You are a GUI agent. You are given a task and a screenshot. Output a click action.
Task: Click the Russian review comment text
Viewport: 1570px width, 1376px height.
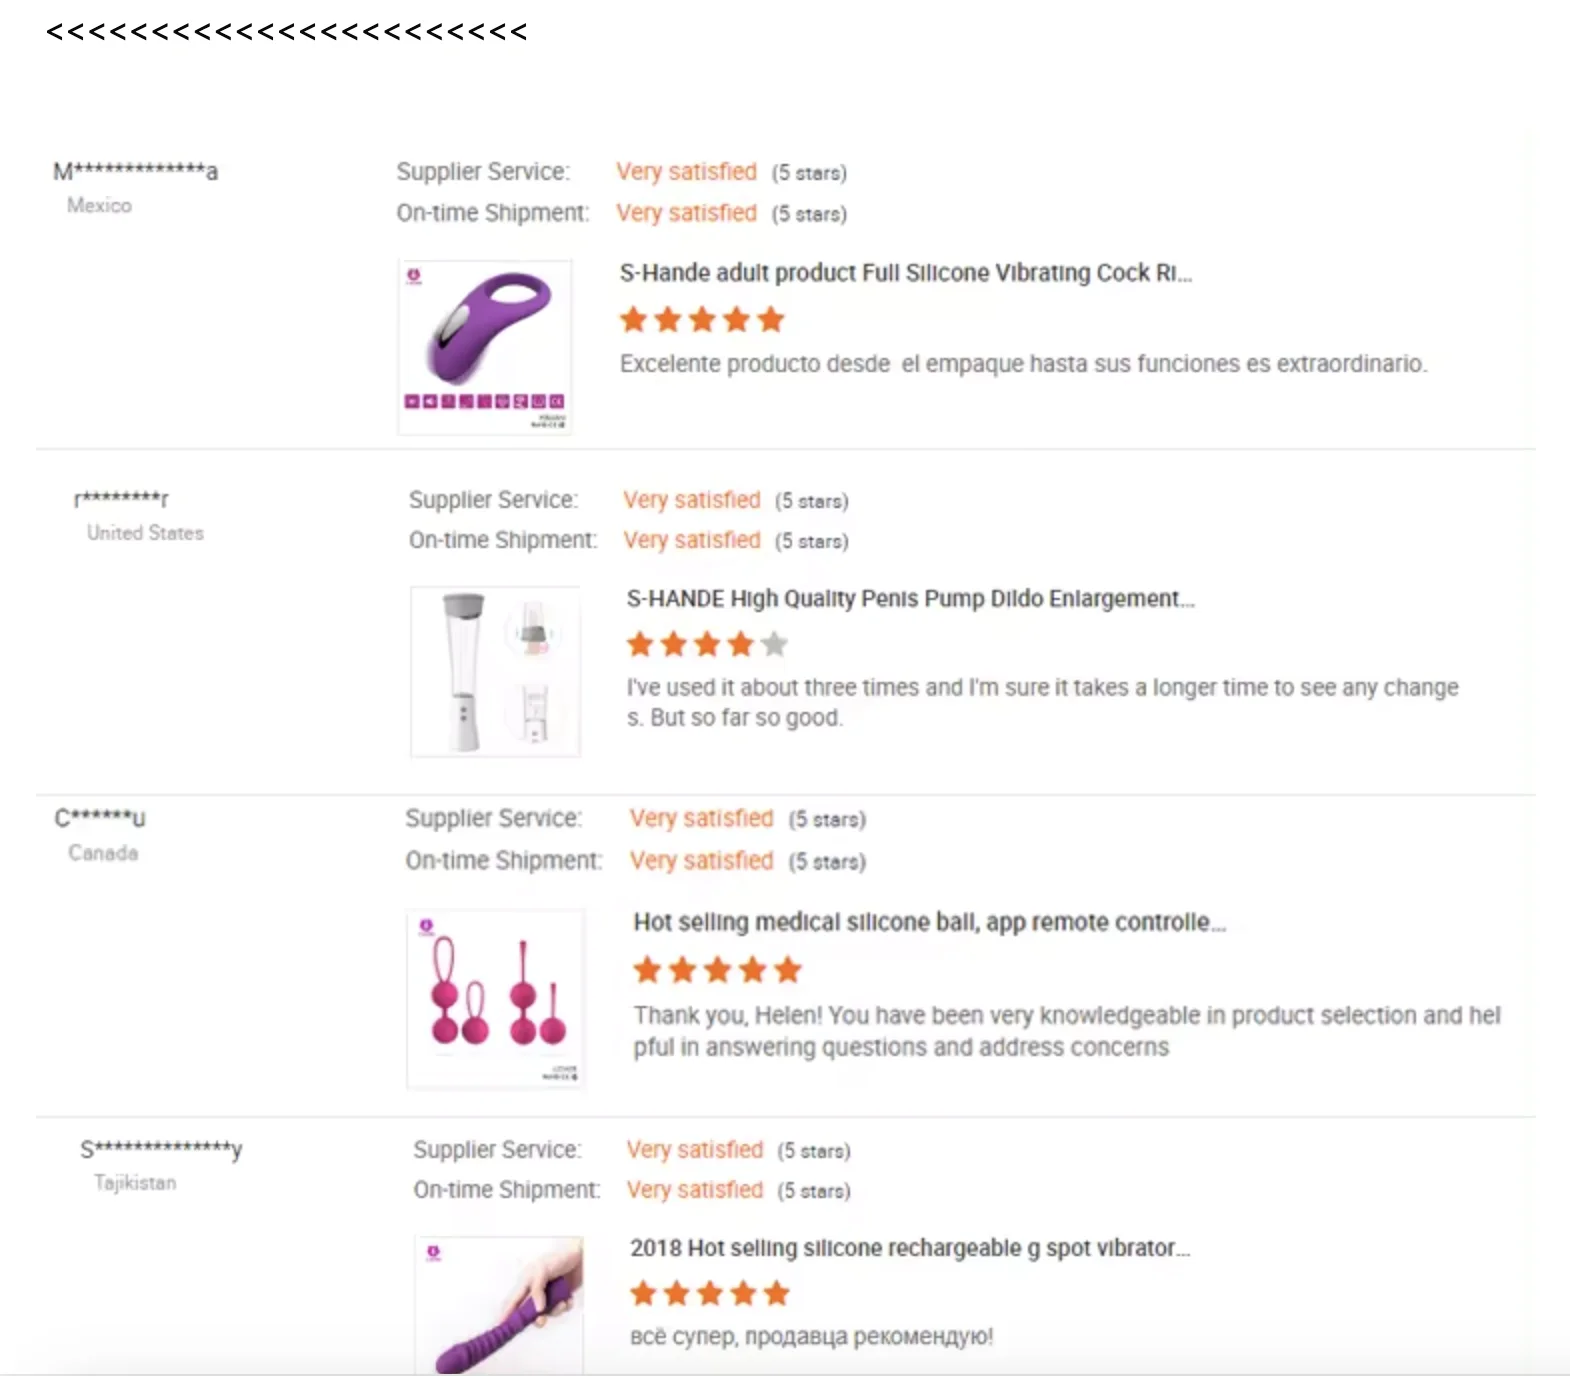(x=811, y=1337)
